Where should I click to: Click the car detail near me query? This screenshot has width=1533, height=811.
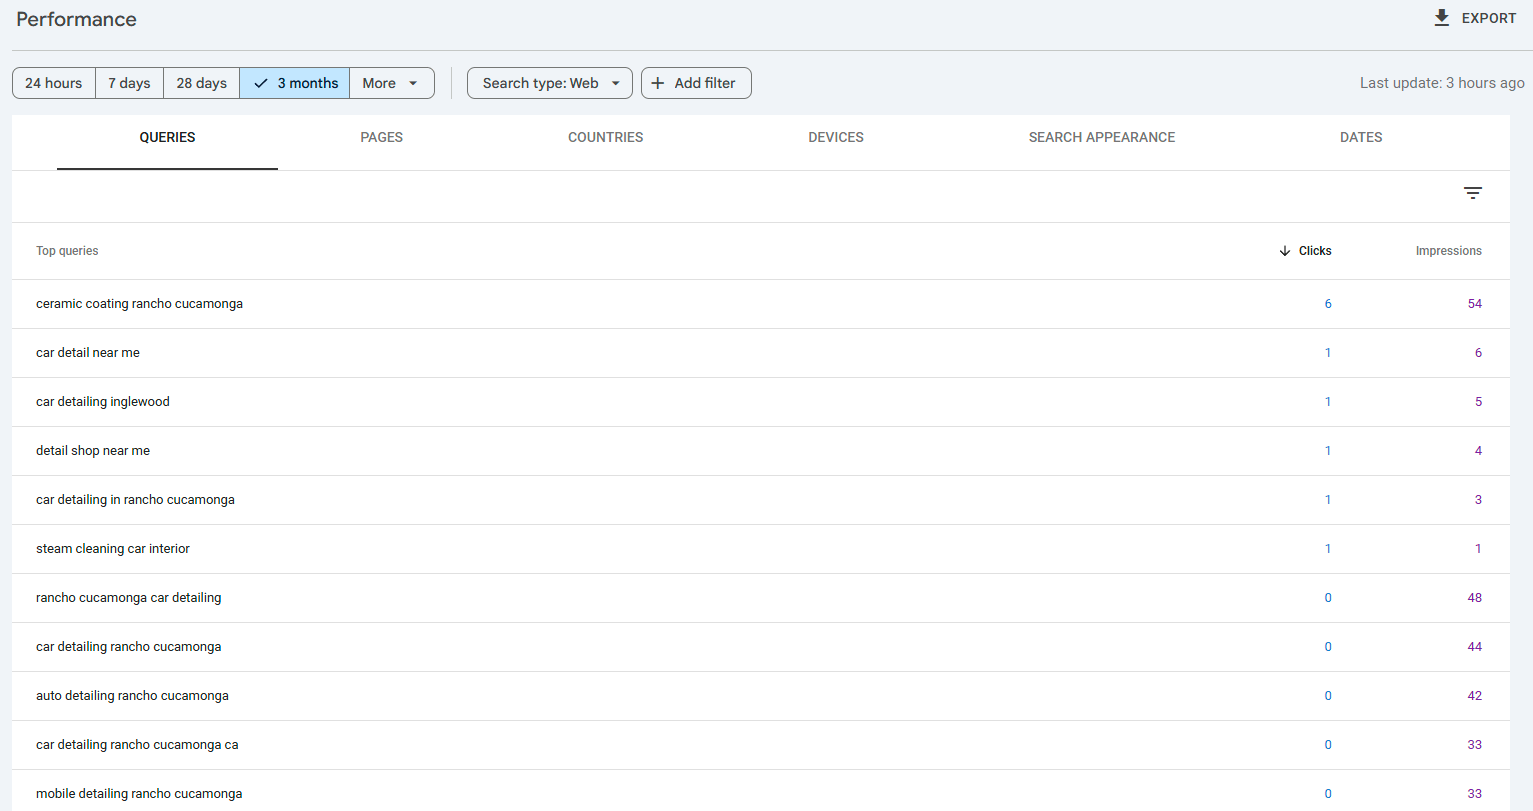[x=88, y=352]
